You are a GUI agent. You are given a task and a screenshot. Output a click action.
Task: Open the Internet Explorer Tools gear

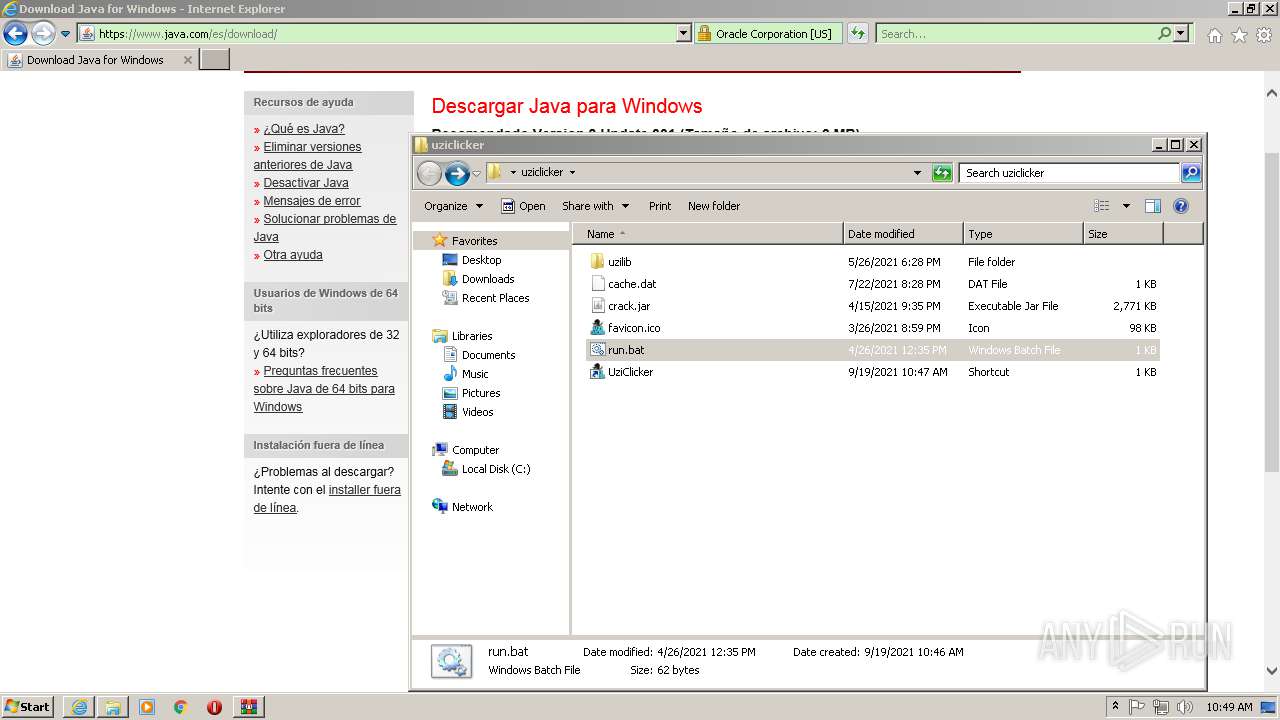(1264, 35)
